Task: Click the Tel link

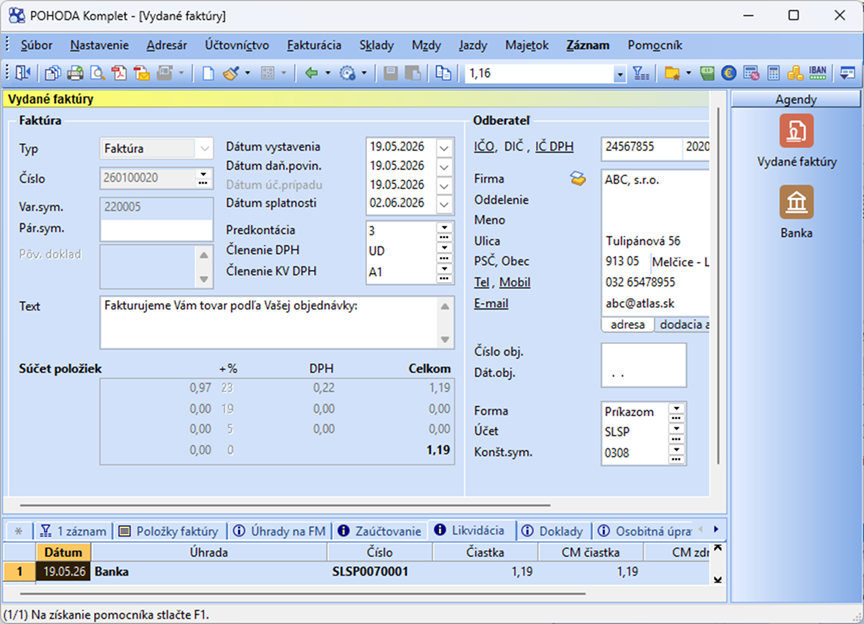Action: pyautogui.click(x=482, y=282)
